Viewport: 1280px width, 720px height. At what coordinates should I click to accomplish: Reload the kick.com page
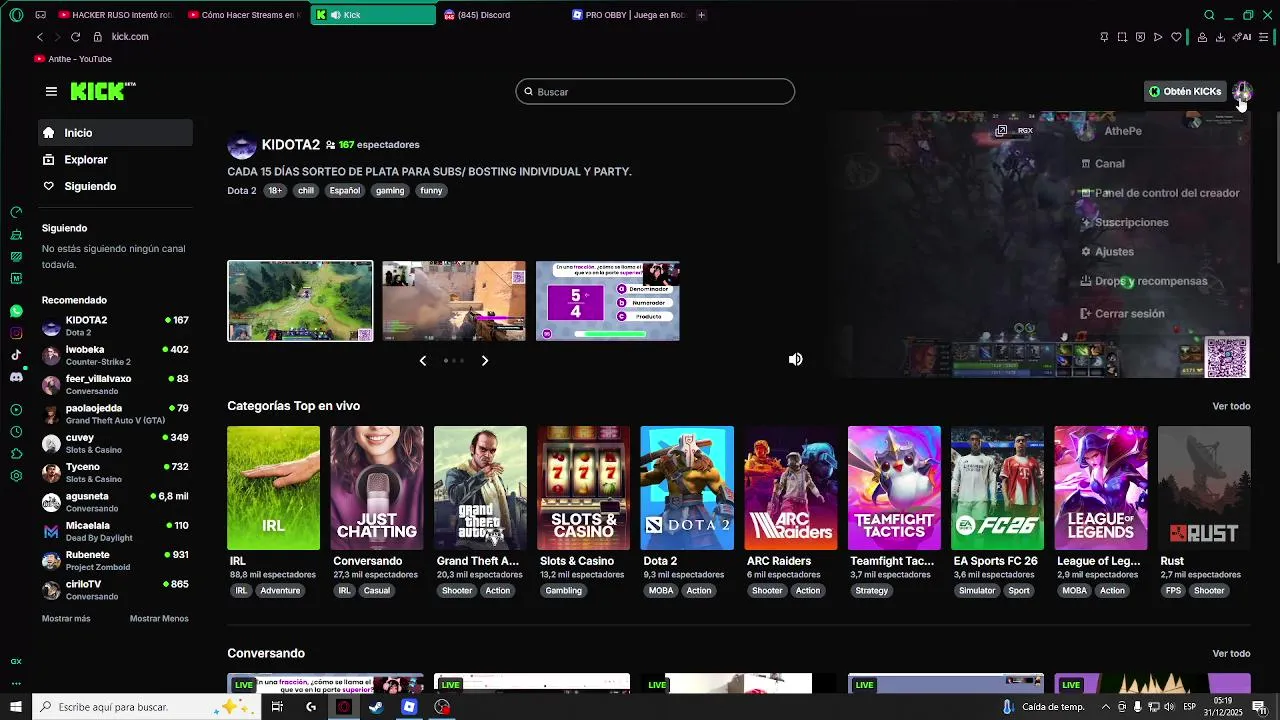tap(75, 37)
